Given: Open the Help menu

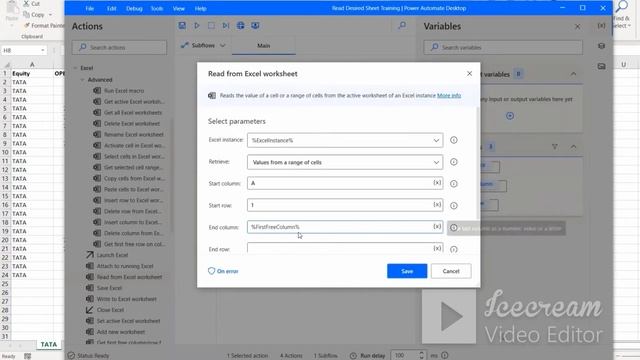Looking at the screenshot, I should [x=200, y=8].
